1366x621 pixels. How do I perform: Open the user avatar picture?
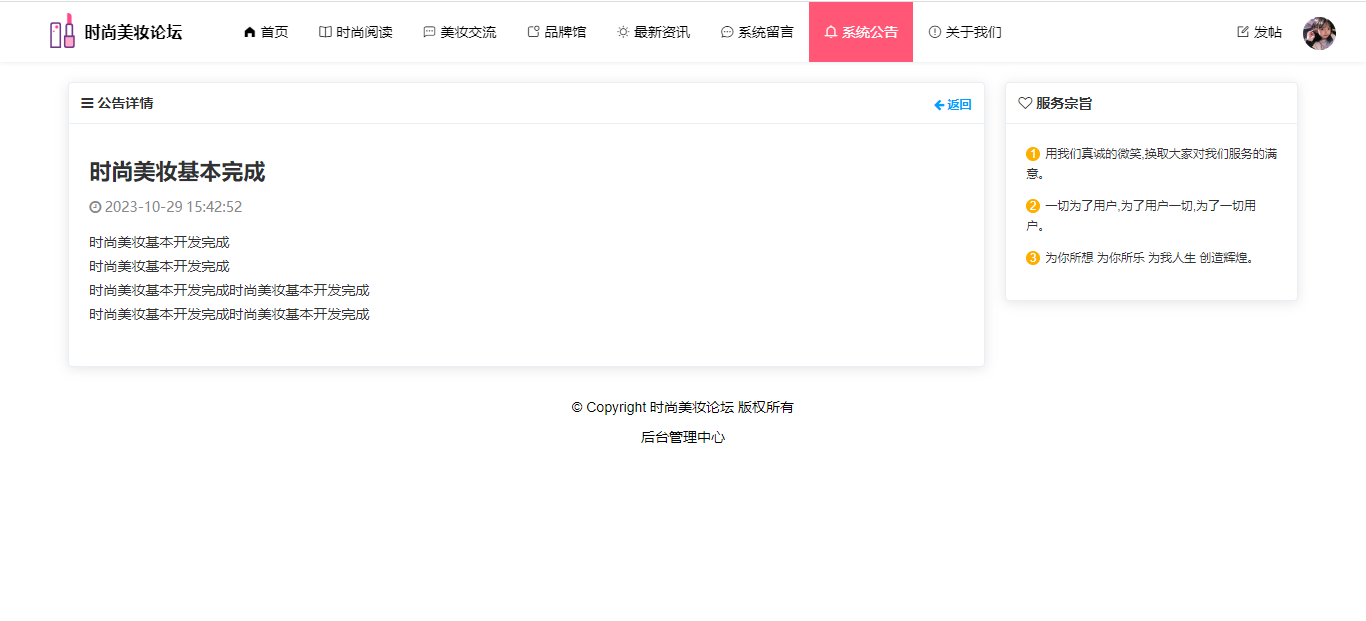[x=1319, y=33]
